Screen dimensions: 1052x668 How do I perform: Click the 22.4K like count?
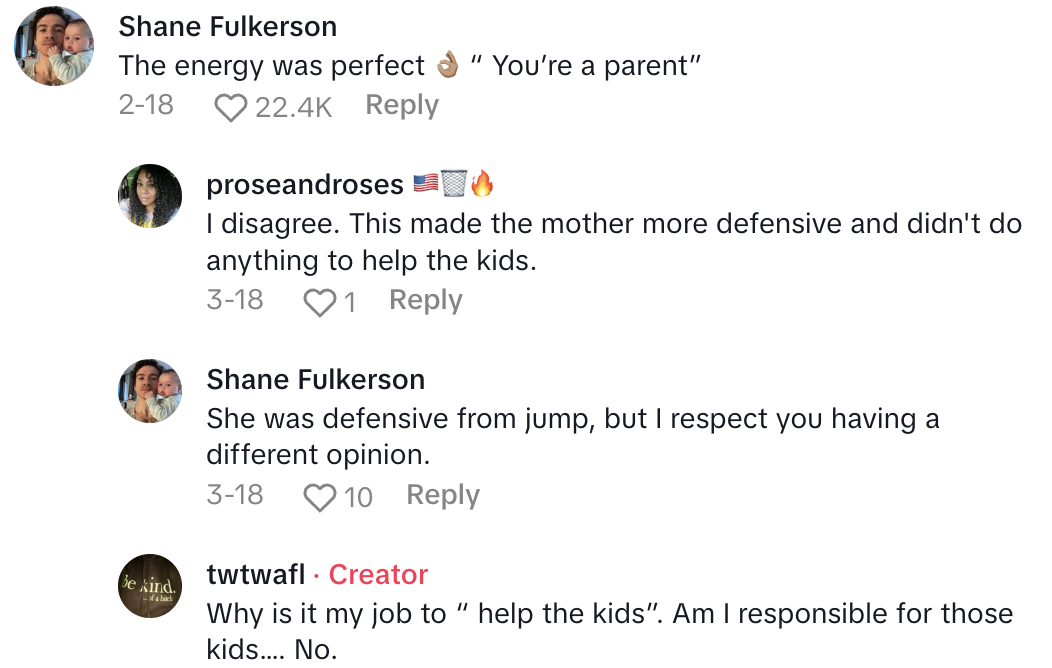[293, 107]
